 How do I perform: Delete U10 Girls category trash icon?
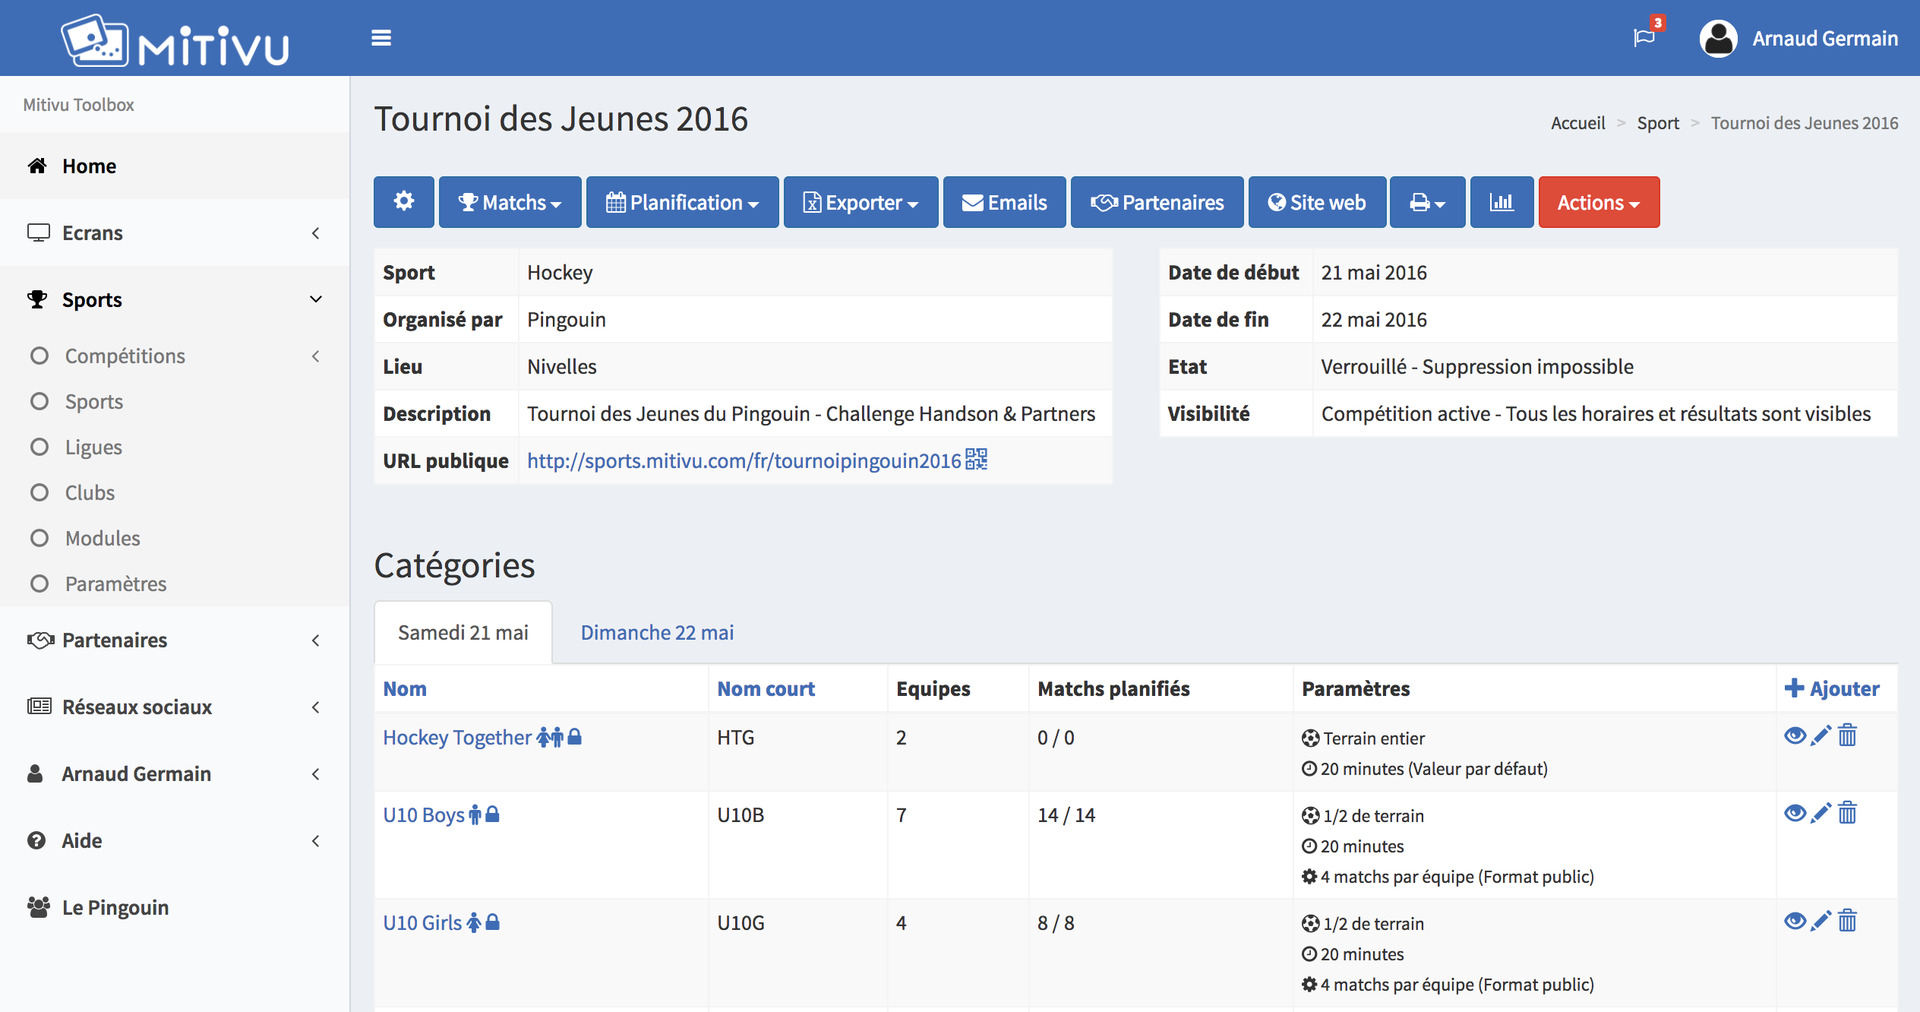[x=1847, y=921]
